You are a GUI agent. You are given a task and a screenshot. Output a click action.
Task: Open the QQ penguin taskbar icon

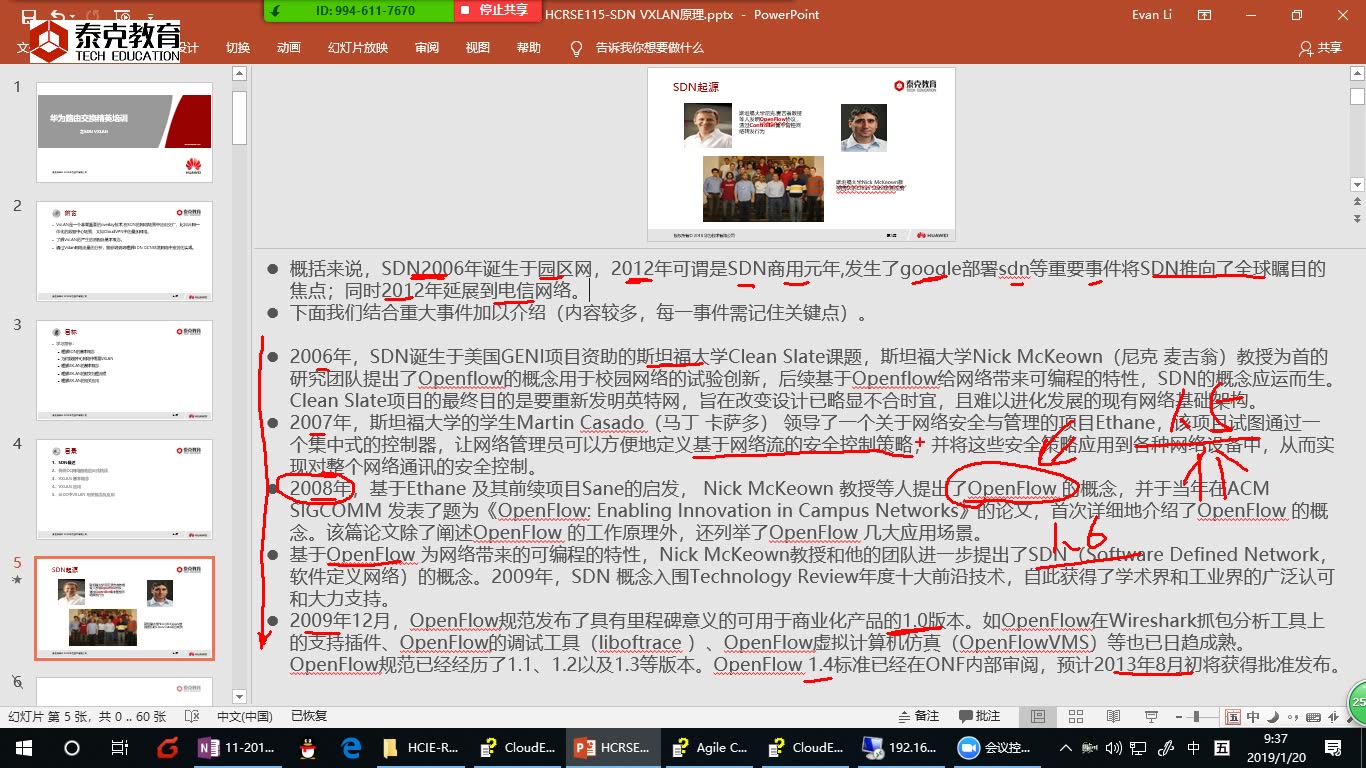point(306,747)
